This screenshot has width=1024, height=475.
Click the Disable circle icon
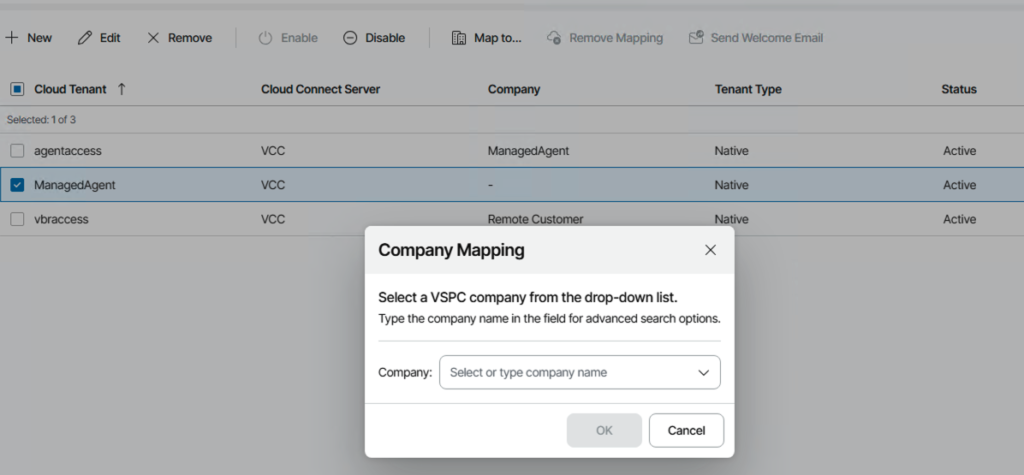tap(350, 38)
